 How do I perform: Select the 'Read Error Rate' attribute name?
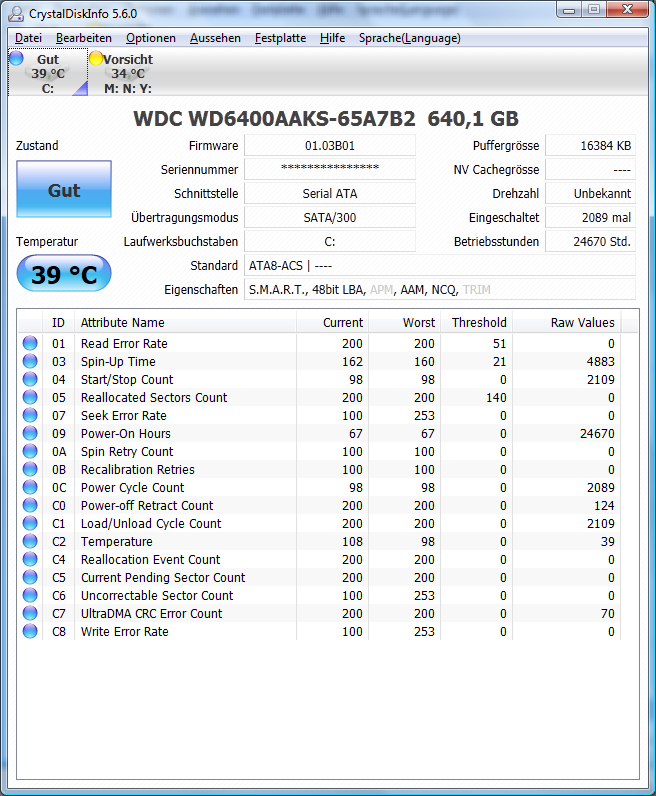tap(124, 344)
